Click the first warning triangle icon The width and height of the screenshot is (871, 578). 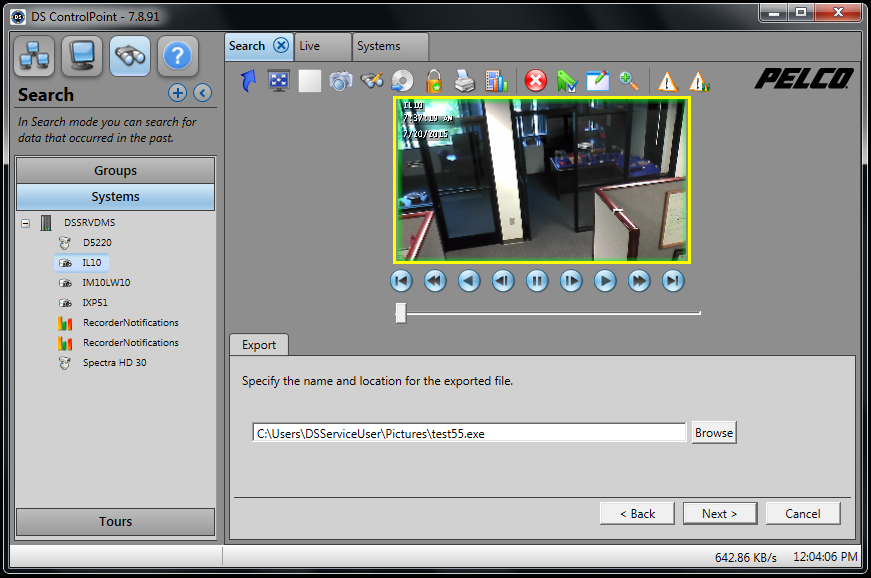click(668, 82)
